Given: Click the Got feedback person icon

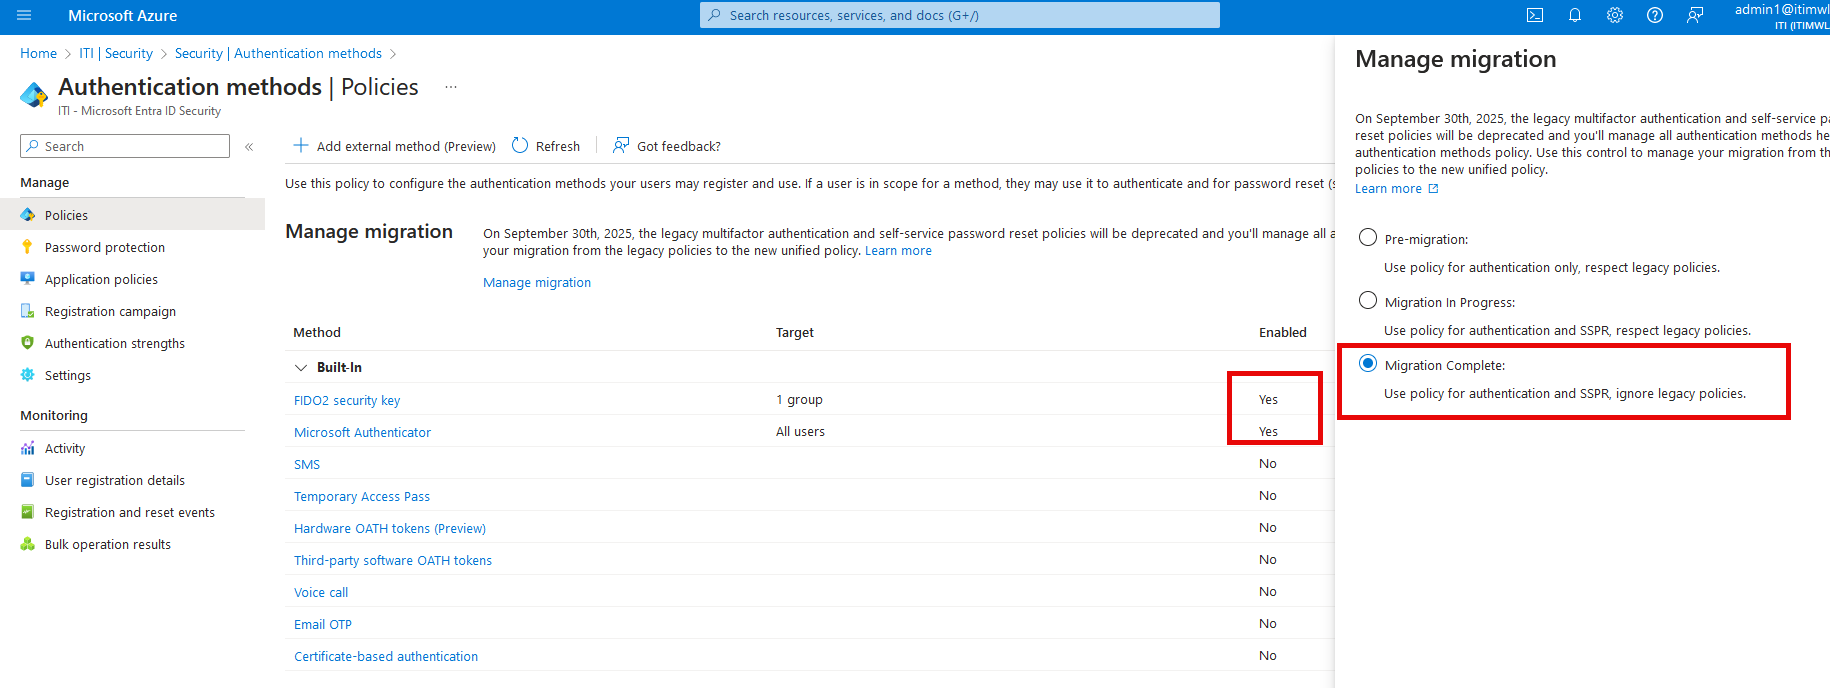Looking at the screenshot, I should click(621, 146).
